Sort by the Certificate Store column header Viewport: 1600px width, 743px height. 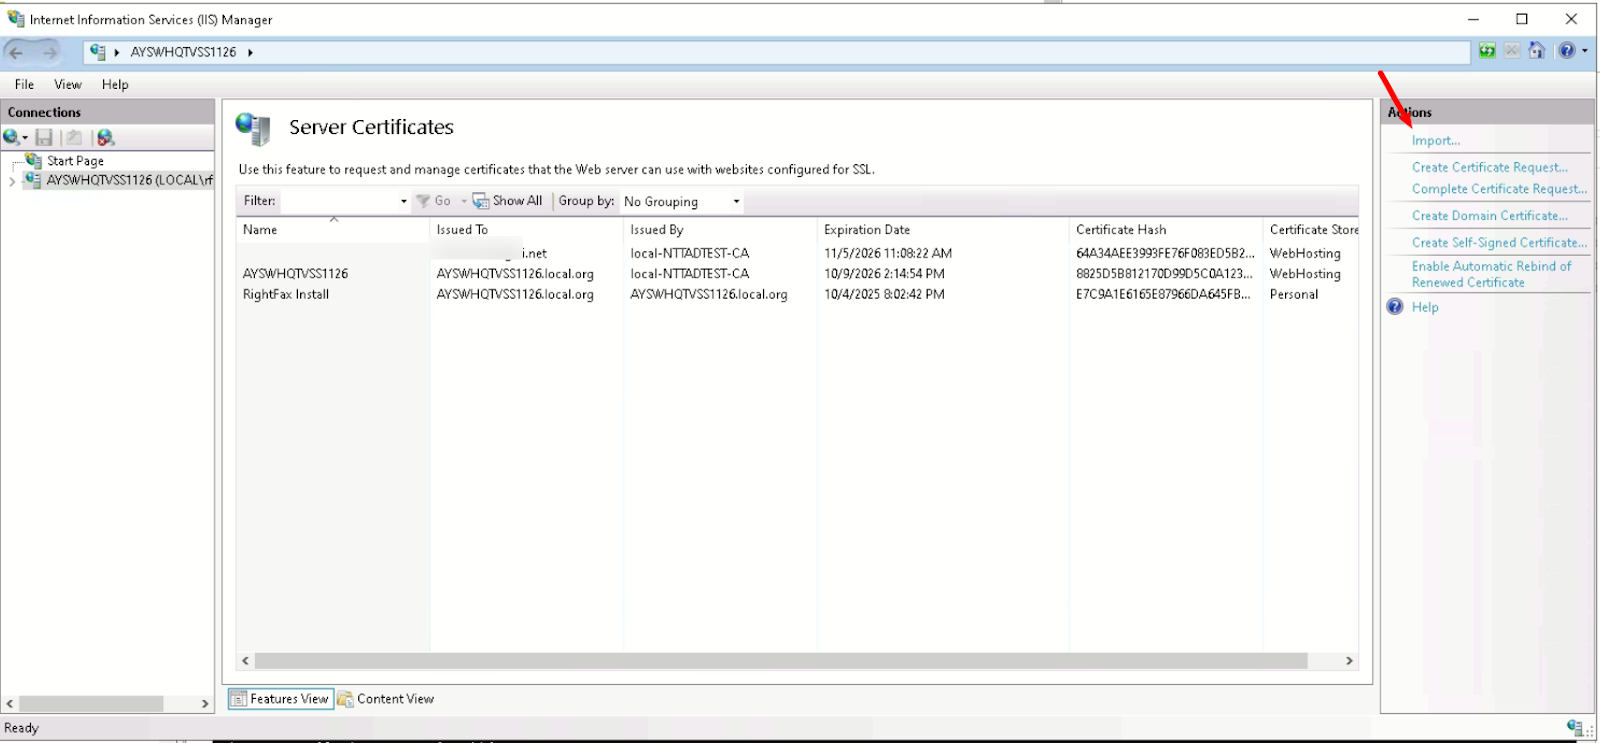(x=1312, y=230)
